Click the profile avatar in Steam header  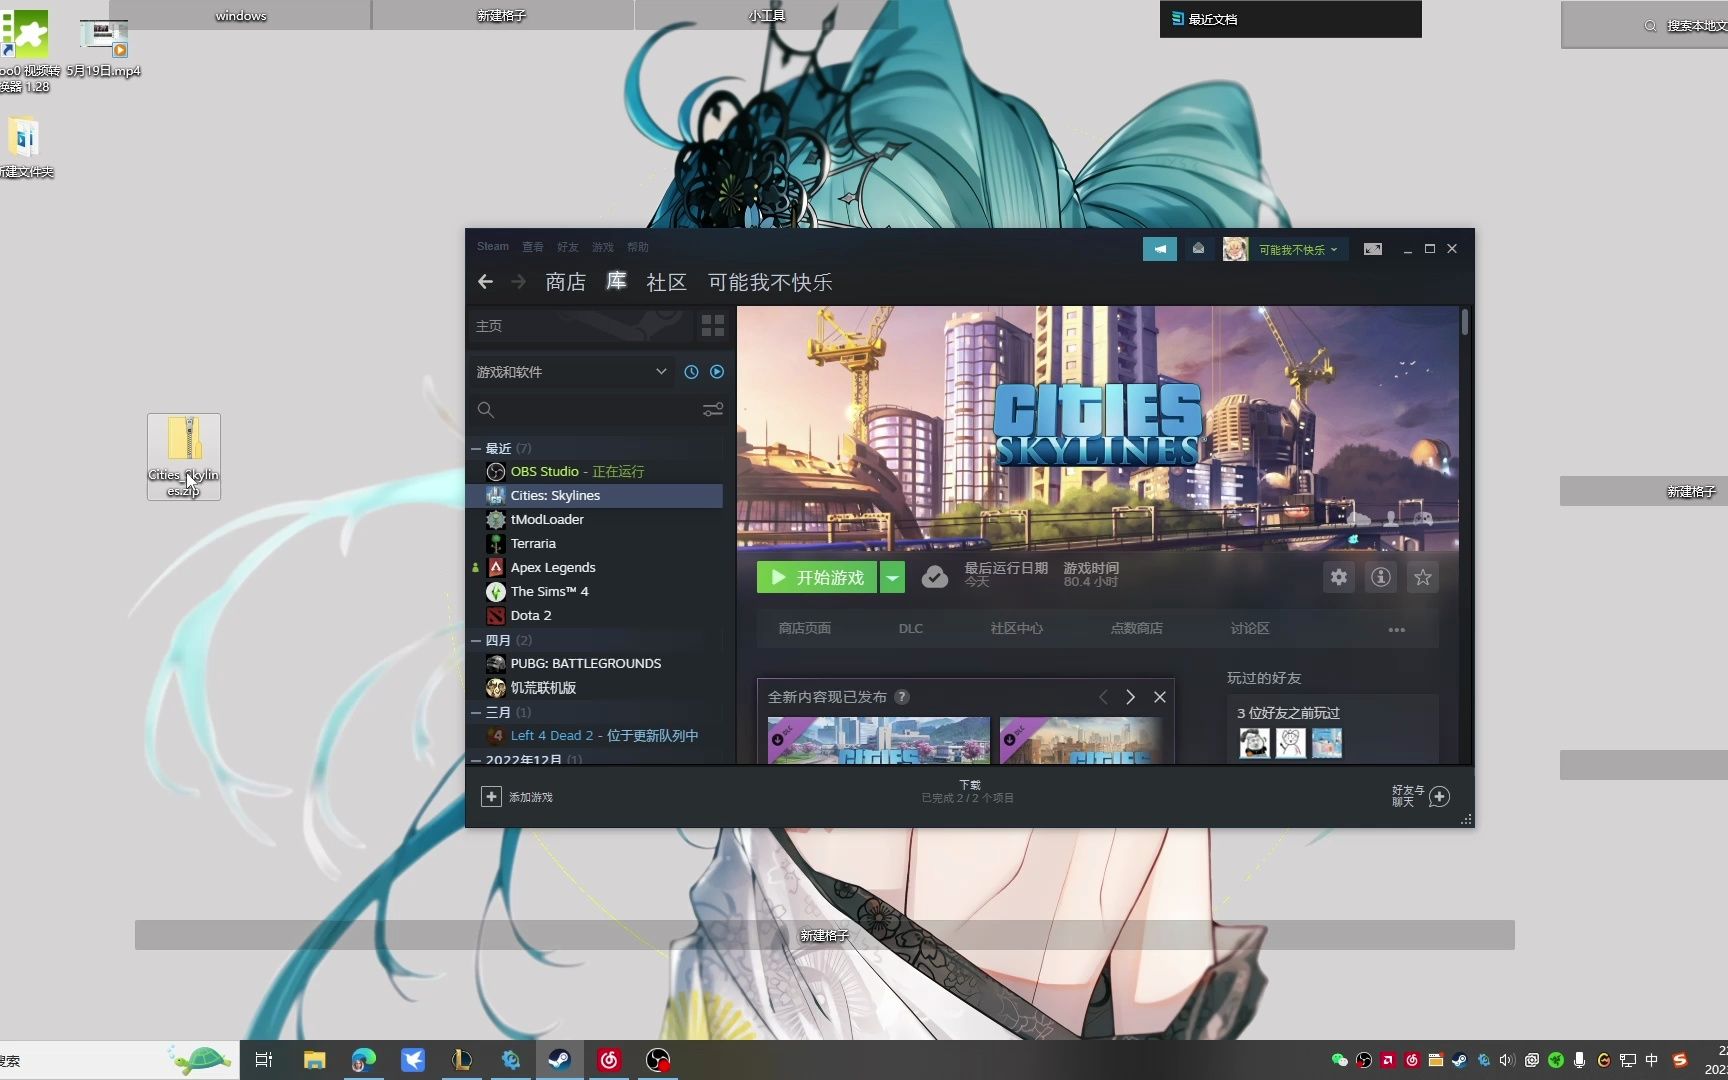(1235, 249)
